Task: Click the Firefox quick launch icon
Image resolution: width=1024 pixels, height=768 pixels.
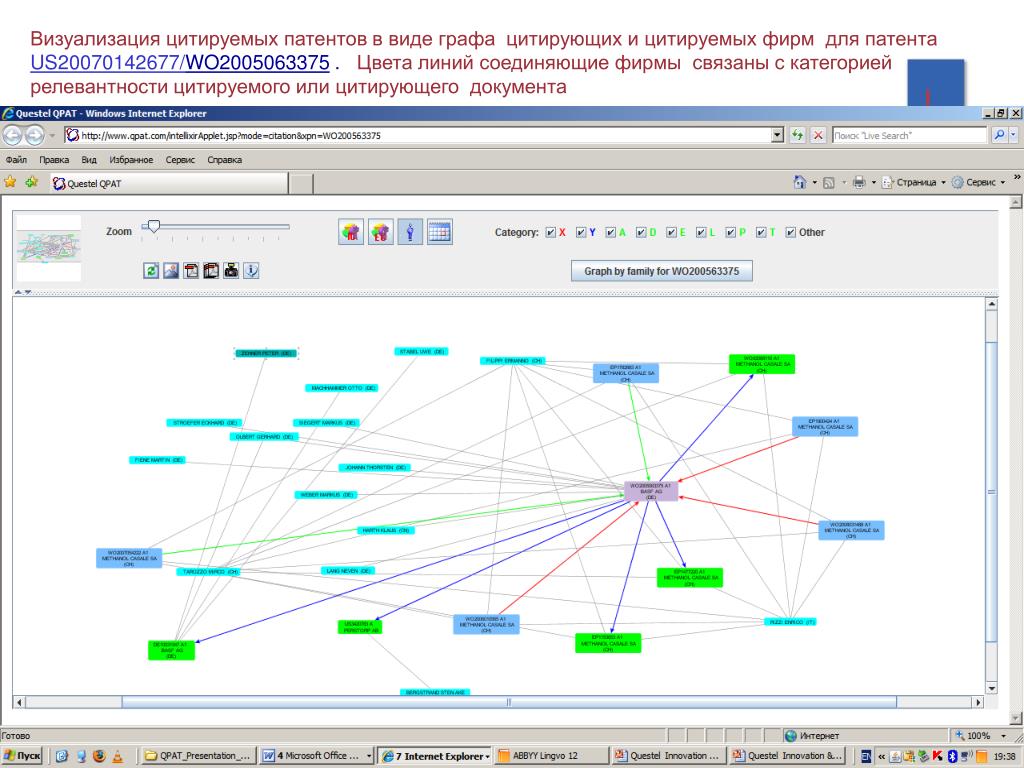Action: 99,756
